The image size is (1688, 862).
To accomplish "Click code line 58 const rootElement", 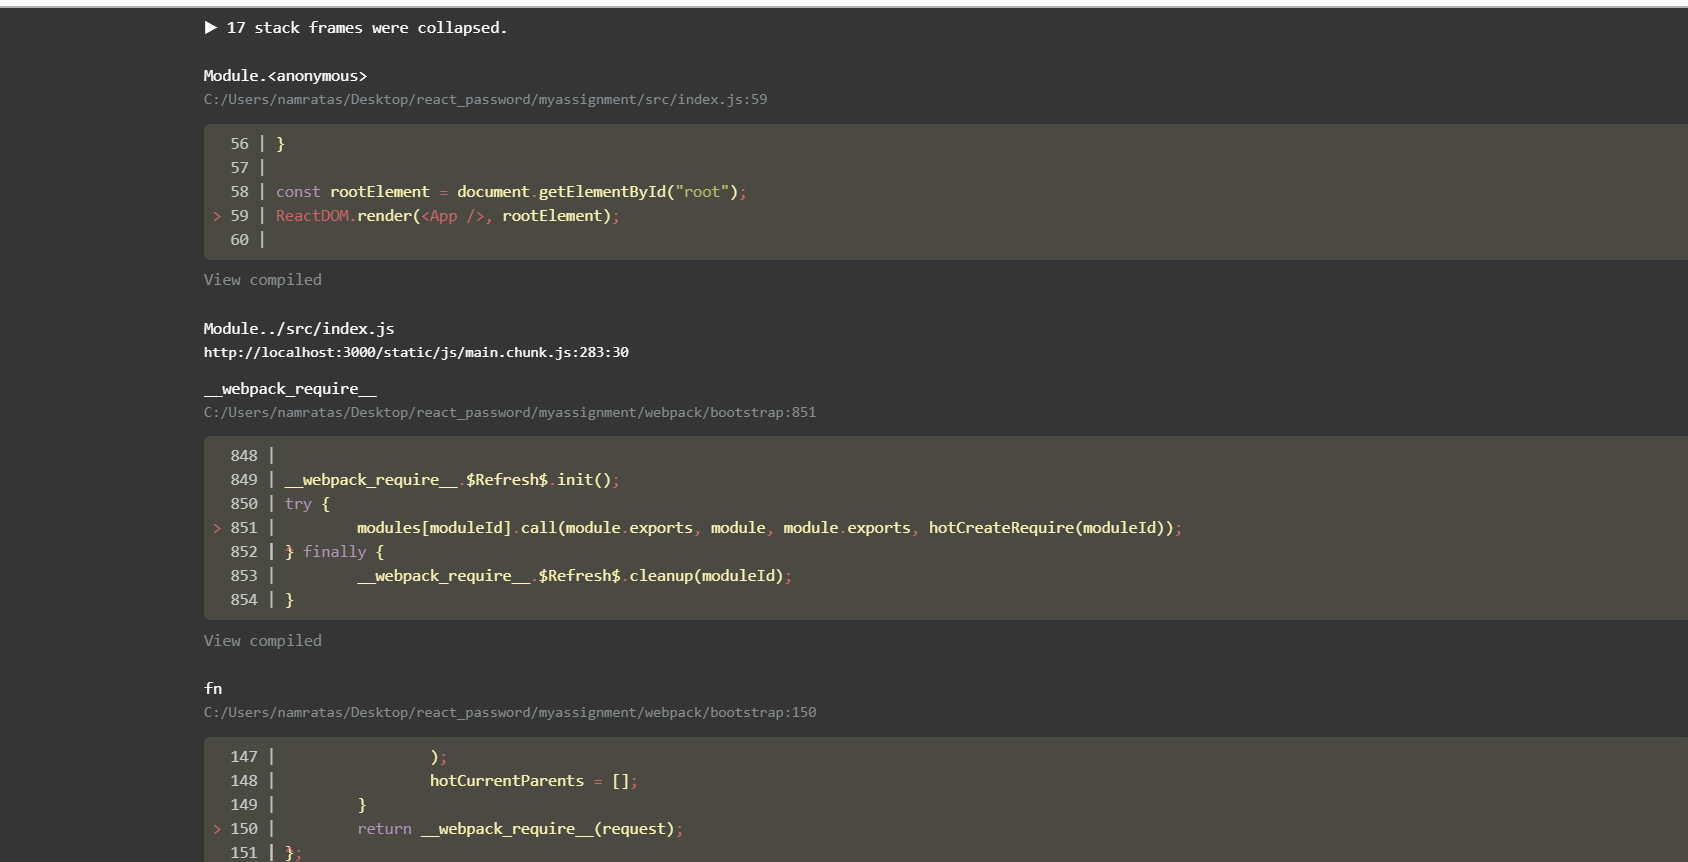I will tap(511, 192).
